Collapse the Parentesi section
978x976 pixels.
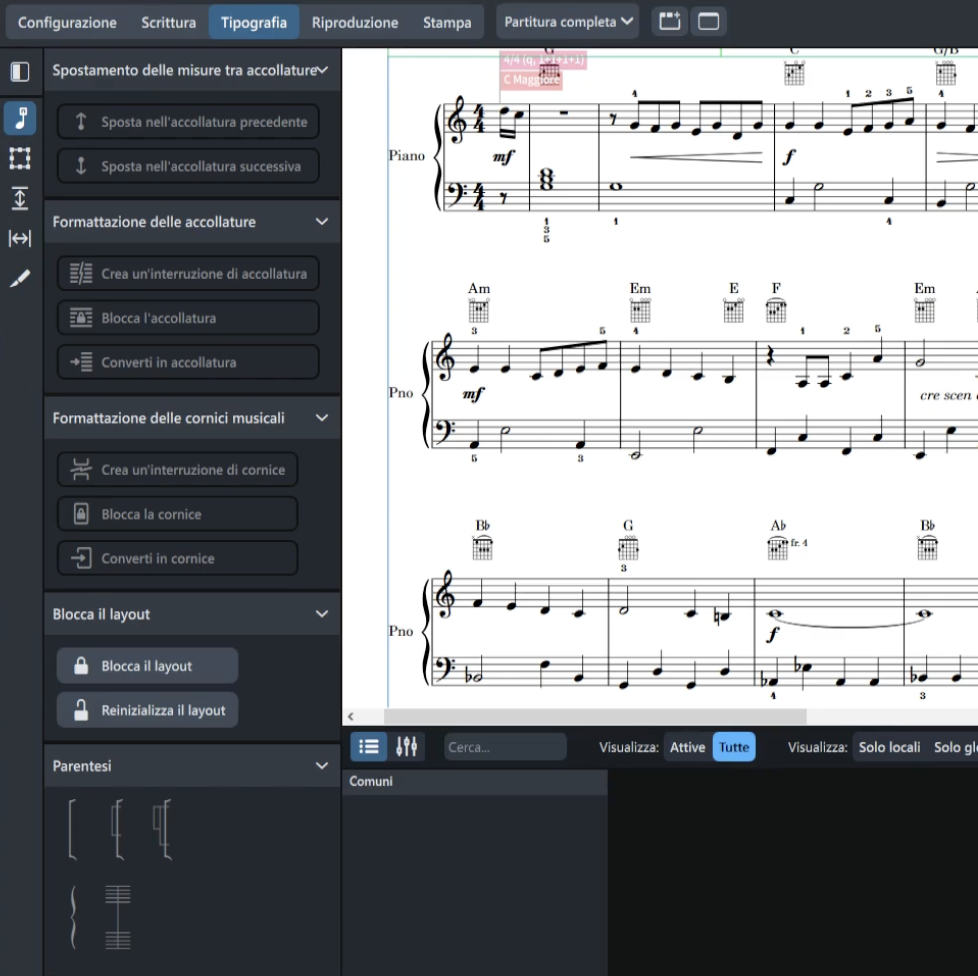[321, 766]
